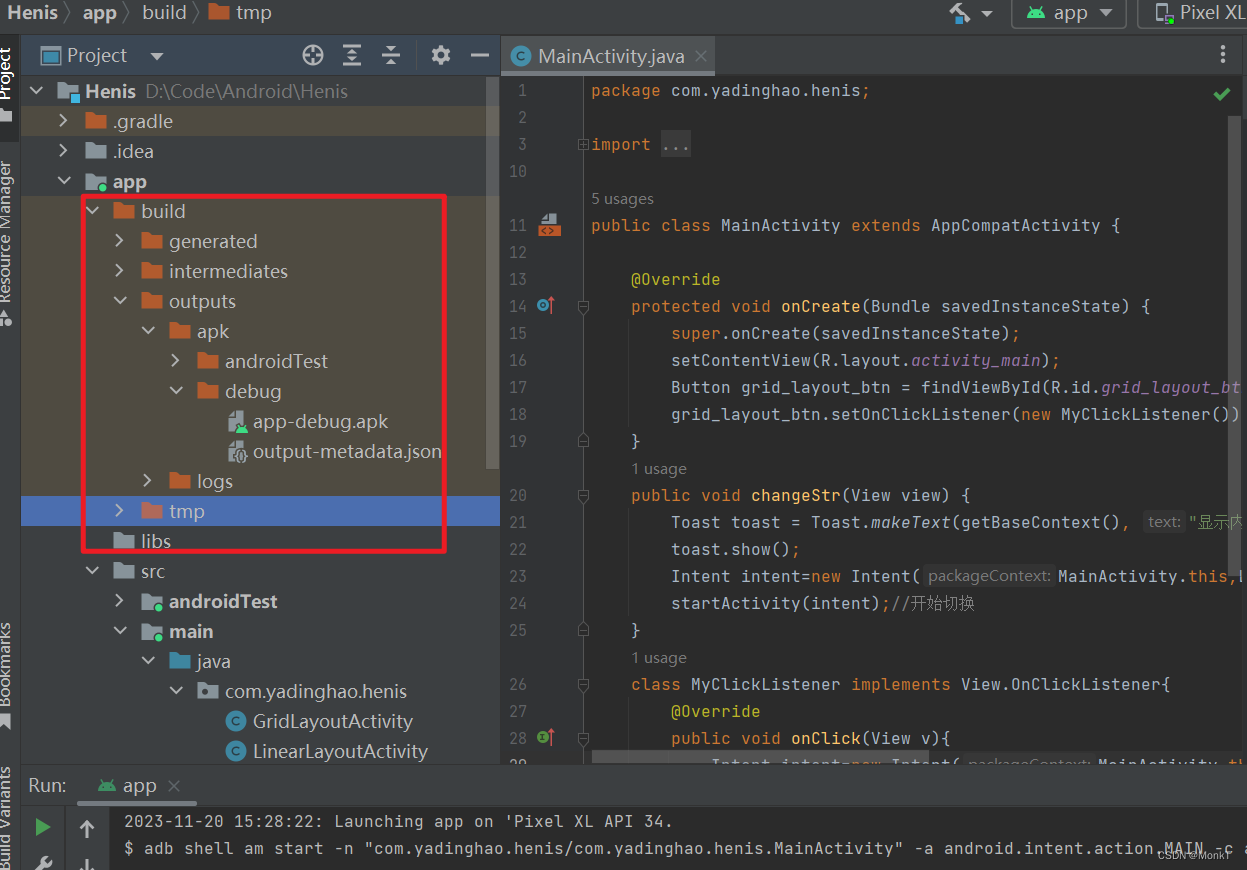Click the green inspections checkmark above the editor
This screenshot has width=1247, height=870.
click(x=1221, y=93)
